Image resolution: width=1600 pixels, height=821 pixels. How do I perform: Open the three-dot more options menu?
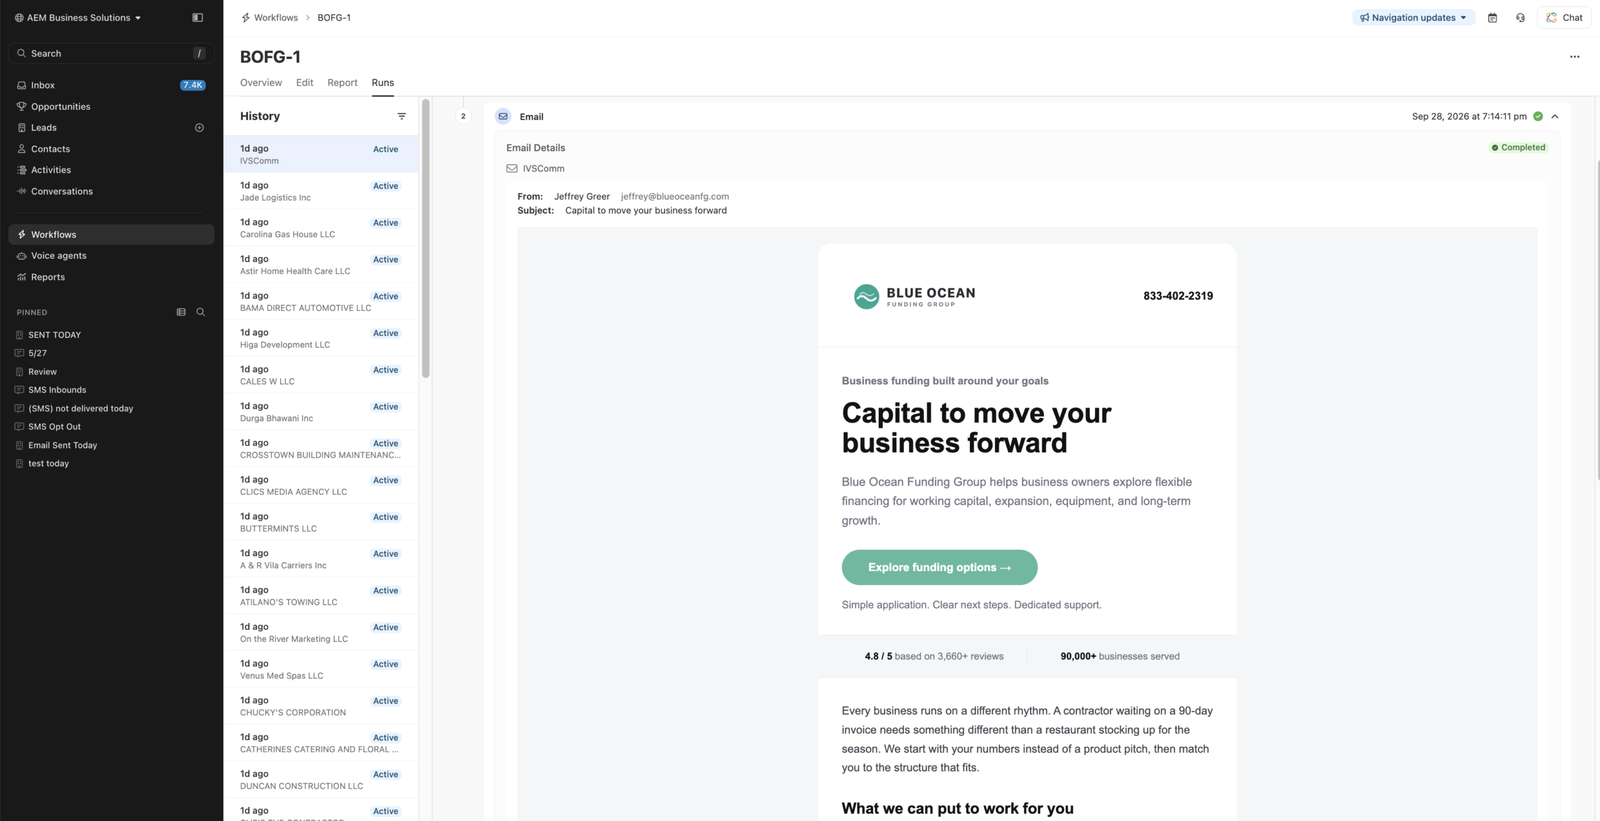tap(1575, 57)
